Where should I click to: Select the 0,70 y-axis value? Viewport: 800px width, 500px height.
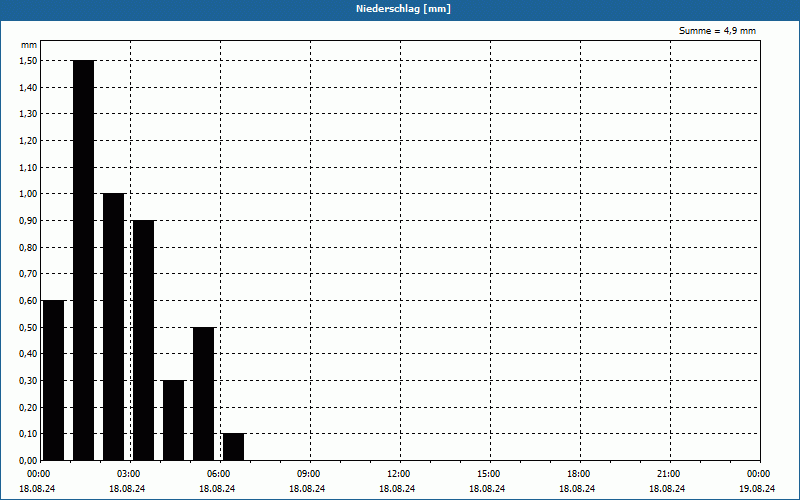28,274
